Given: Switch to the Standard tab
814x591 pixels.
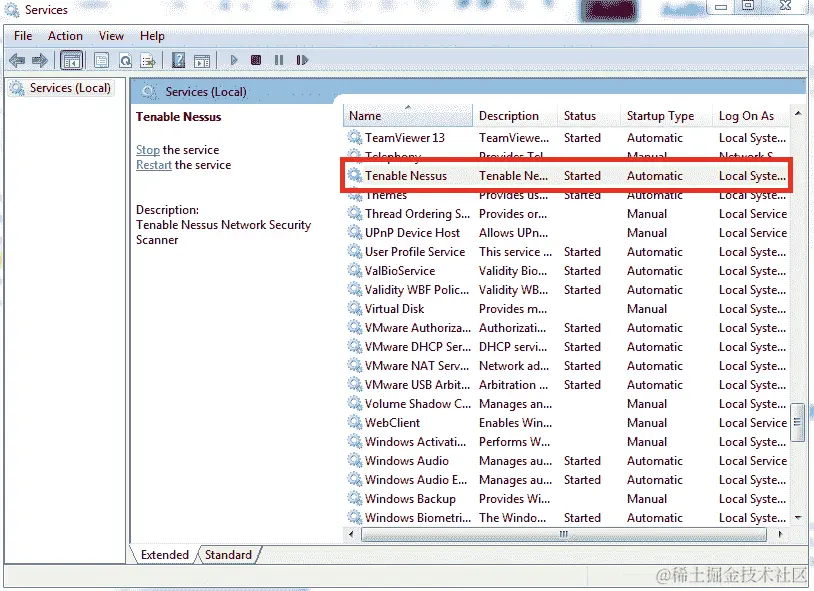Looking at the screenshot, I should pos(228,555).
